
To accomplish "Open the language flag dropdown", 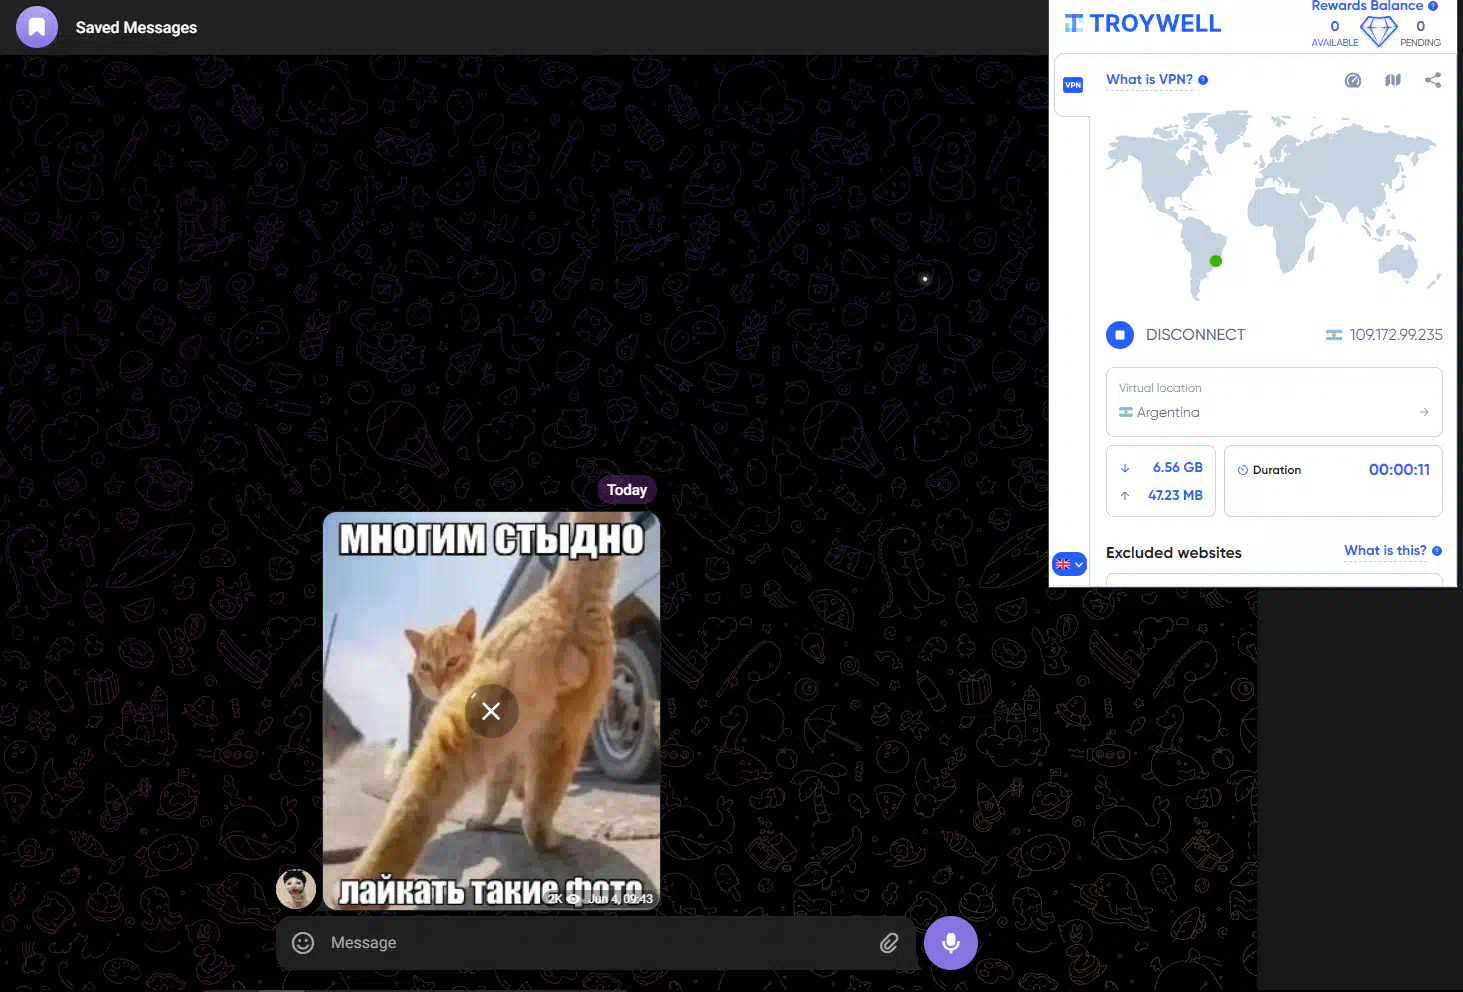I will [x=1069, y=564].
